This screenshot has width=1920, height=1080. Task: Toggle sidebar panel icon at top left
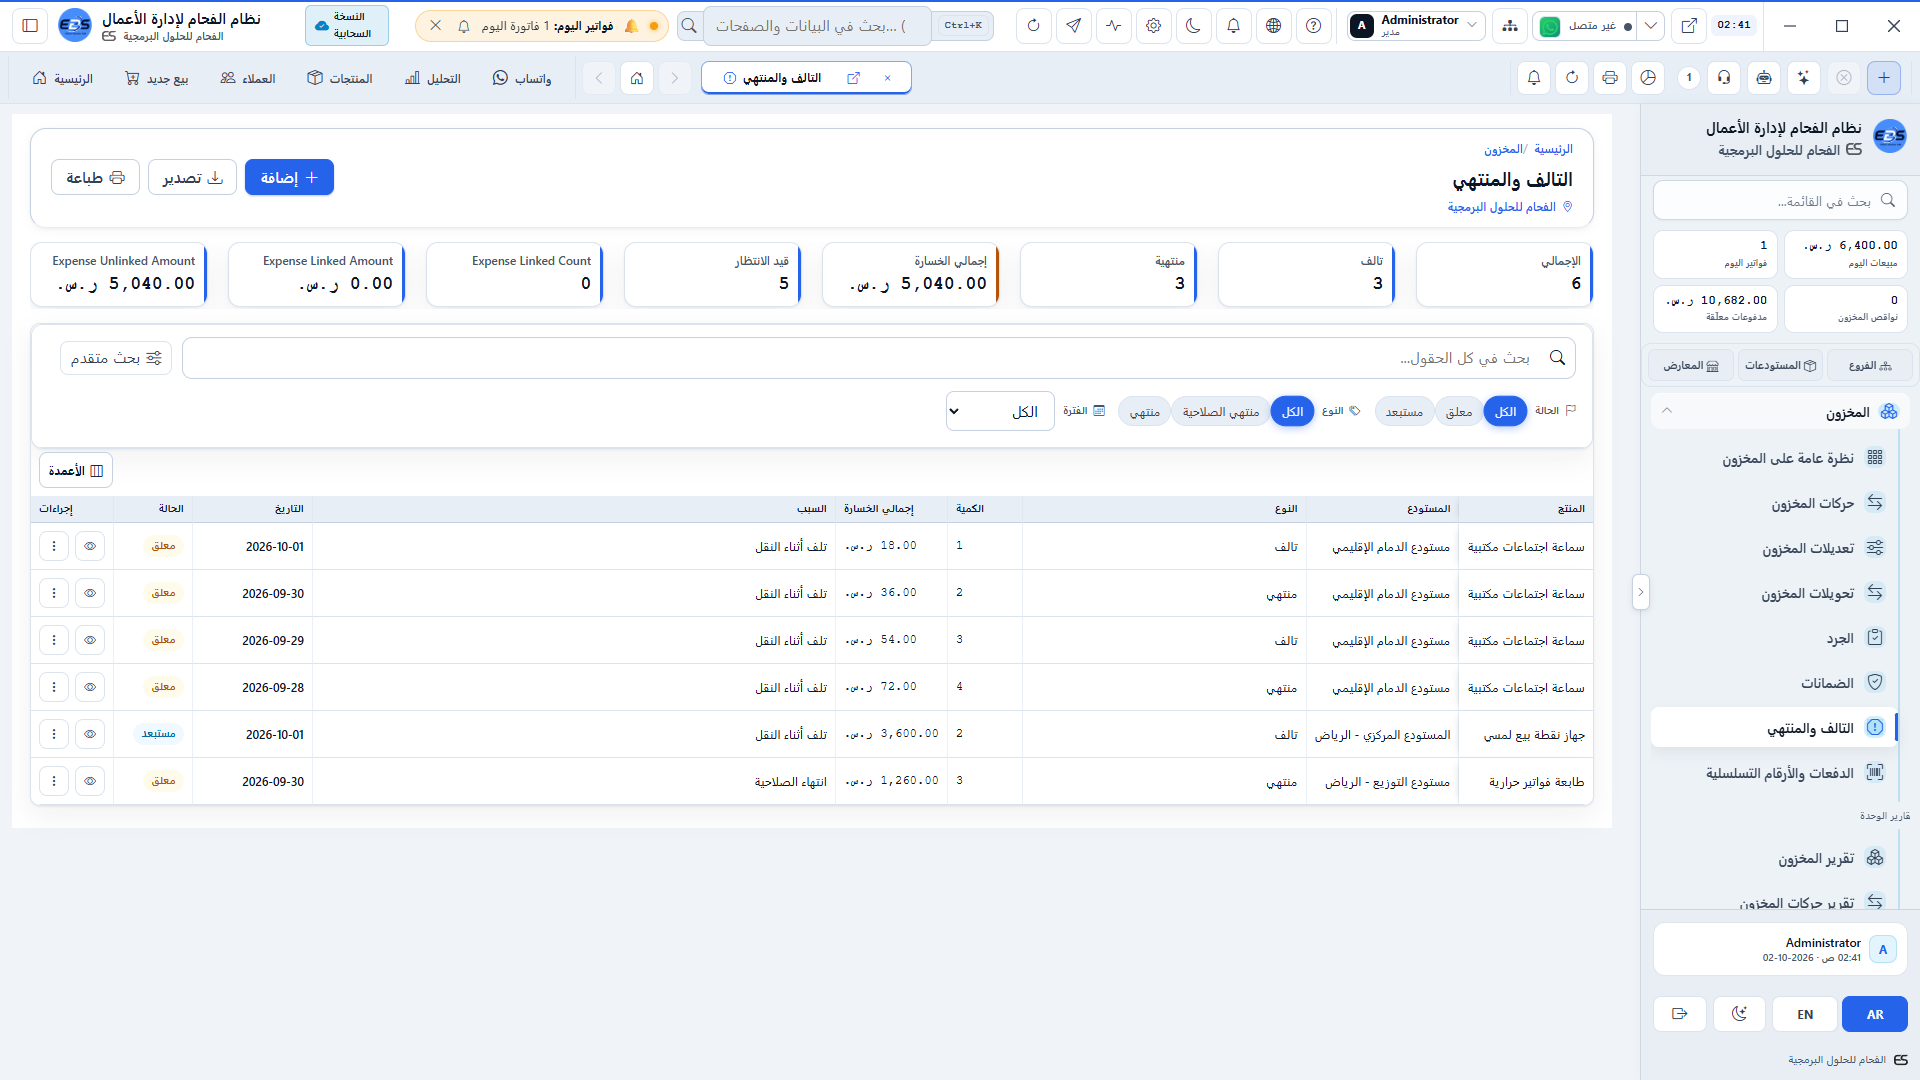point(30,26)
